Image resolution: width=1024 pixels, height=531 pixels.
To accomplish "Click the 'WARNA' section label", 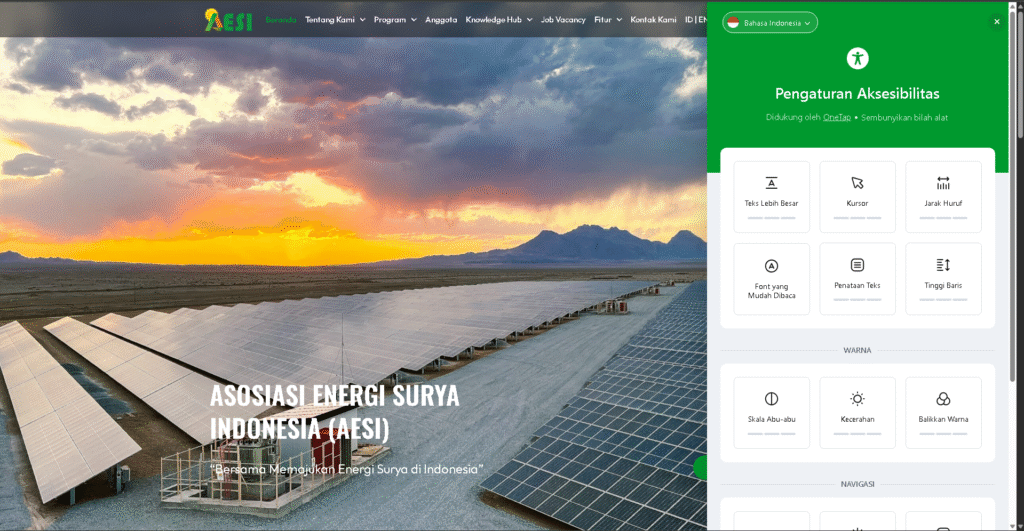I will [857, 350].
